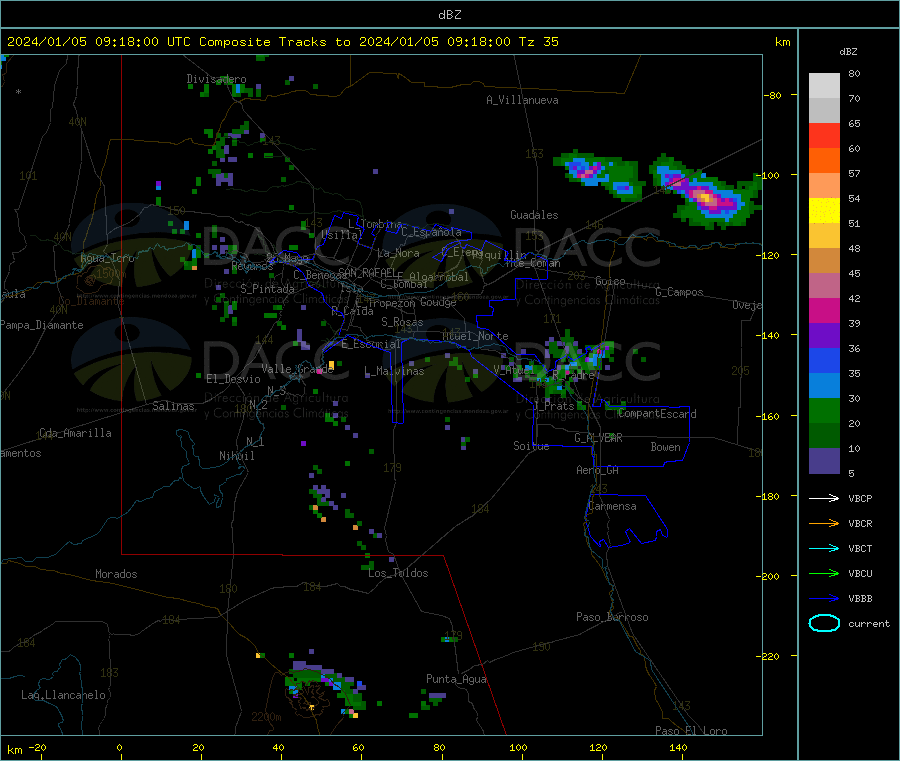Click the Salinas place label
The image size is (900, 761).
tap(173, 406)
